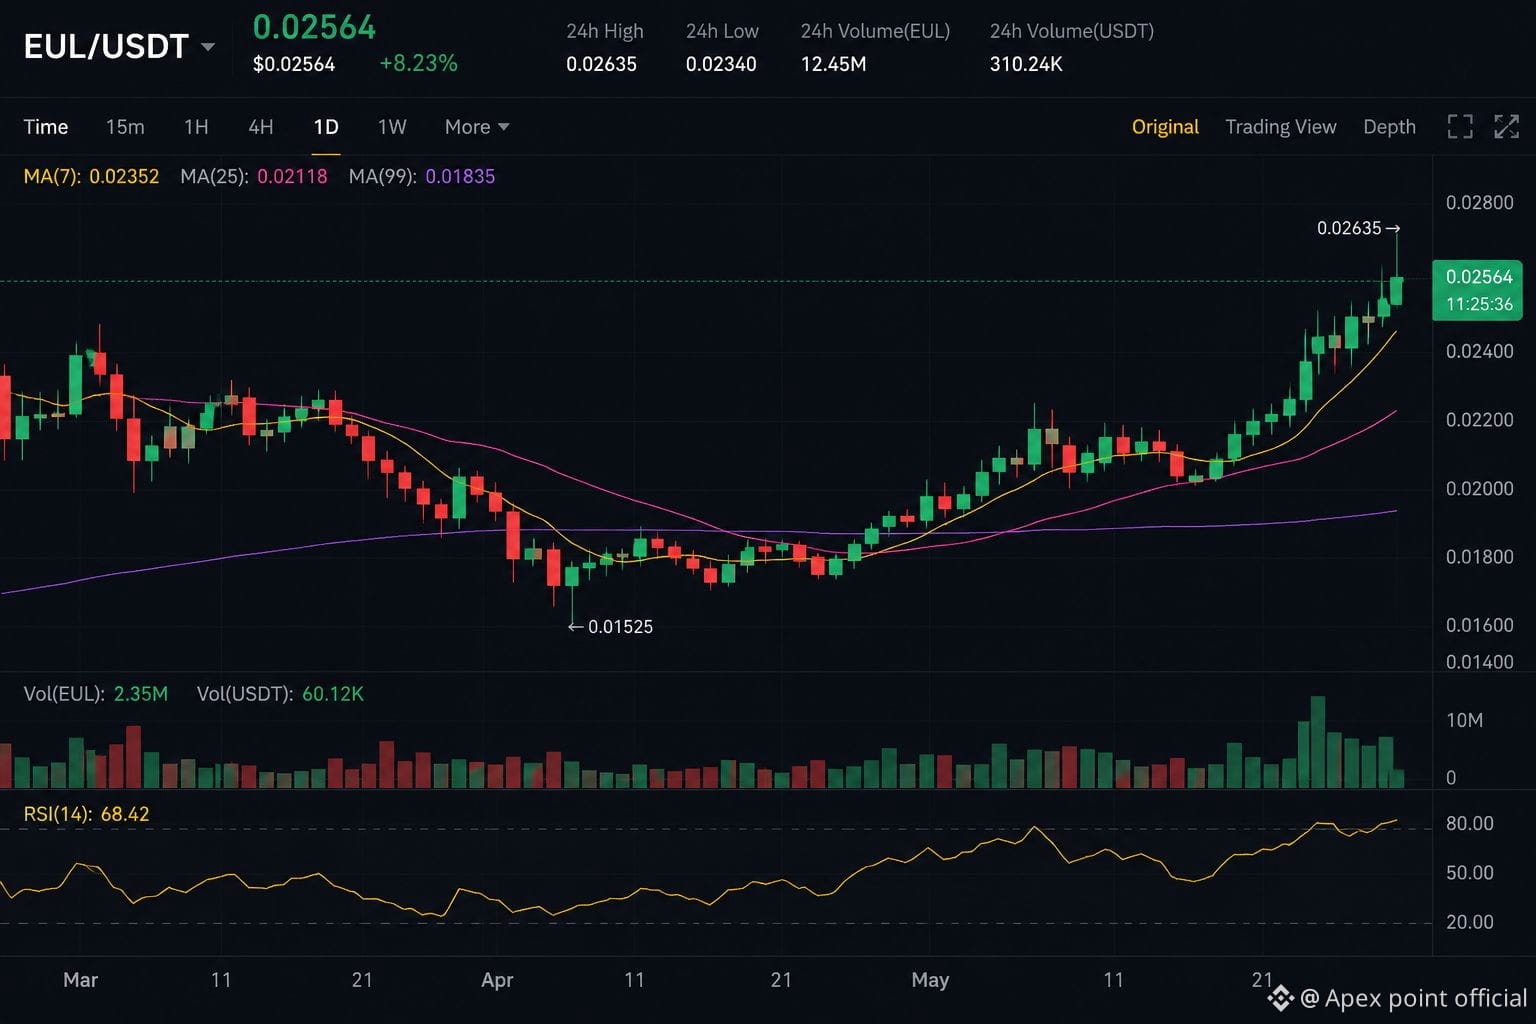Switch to the 4H timeframe
The width and height of the screenshot is (1536, 1024).
[261, 127]
